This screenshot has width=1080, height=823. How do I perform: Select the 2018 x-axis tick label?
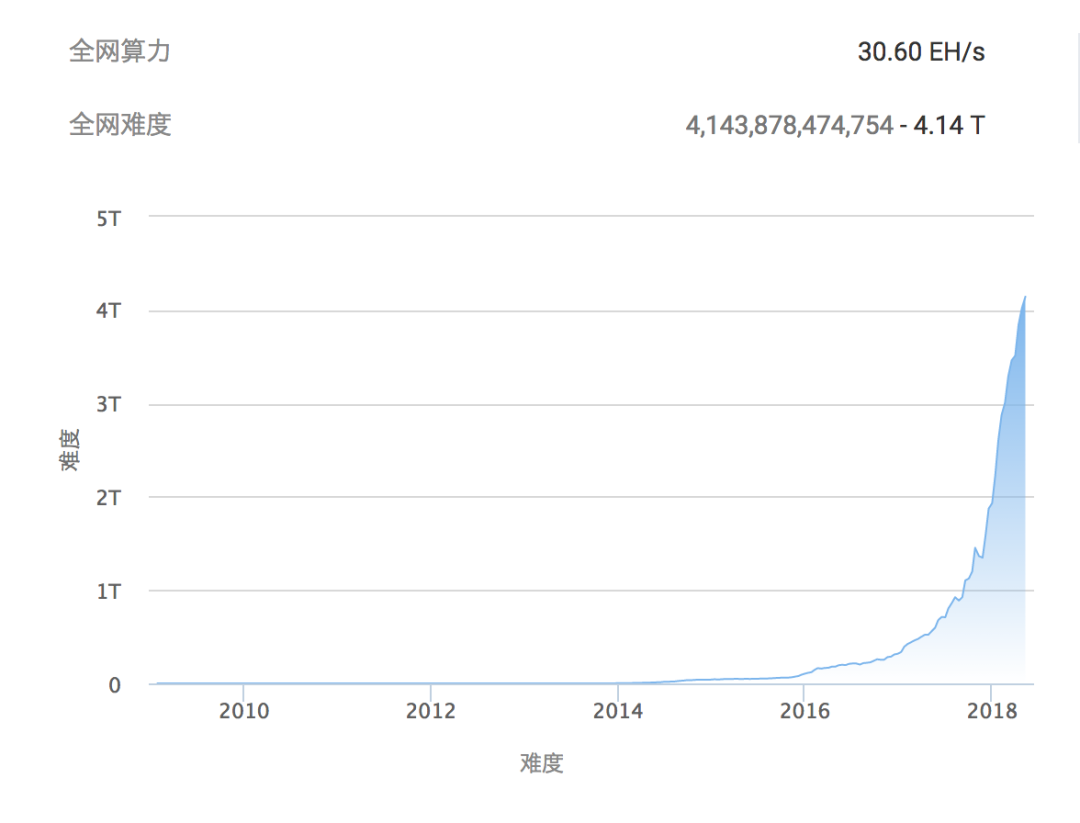[x=991, y=711]
